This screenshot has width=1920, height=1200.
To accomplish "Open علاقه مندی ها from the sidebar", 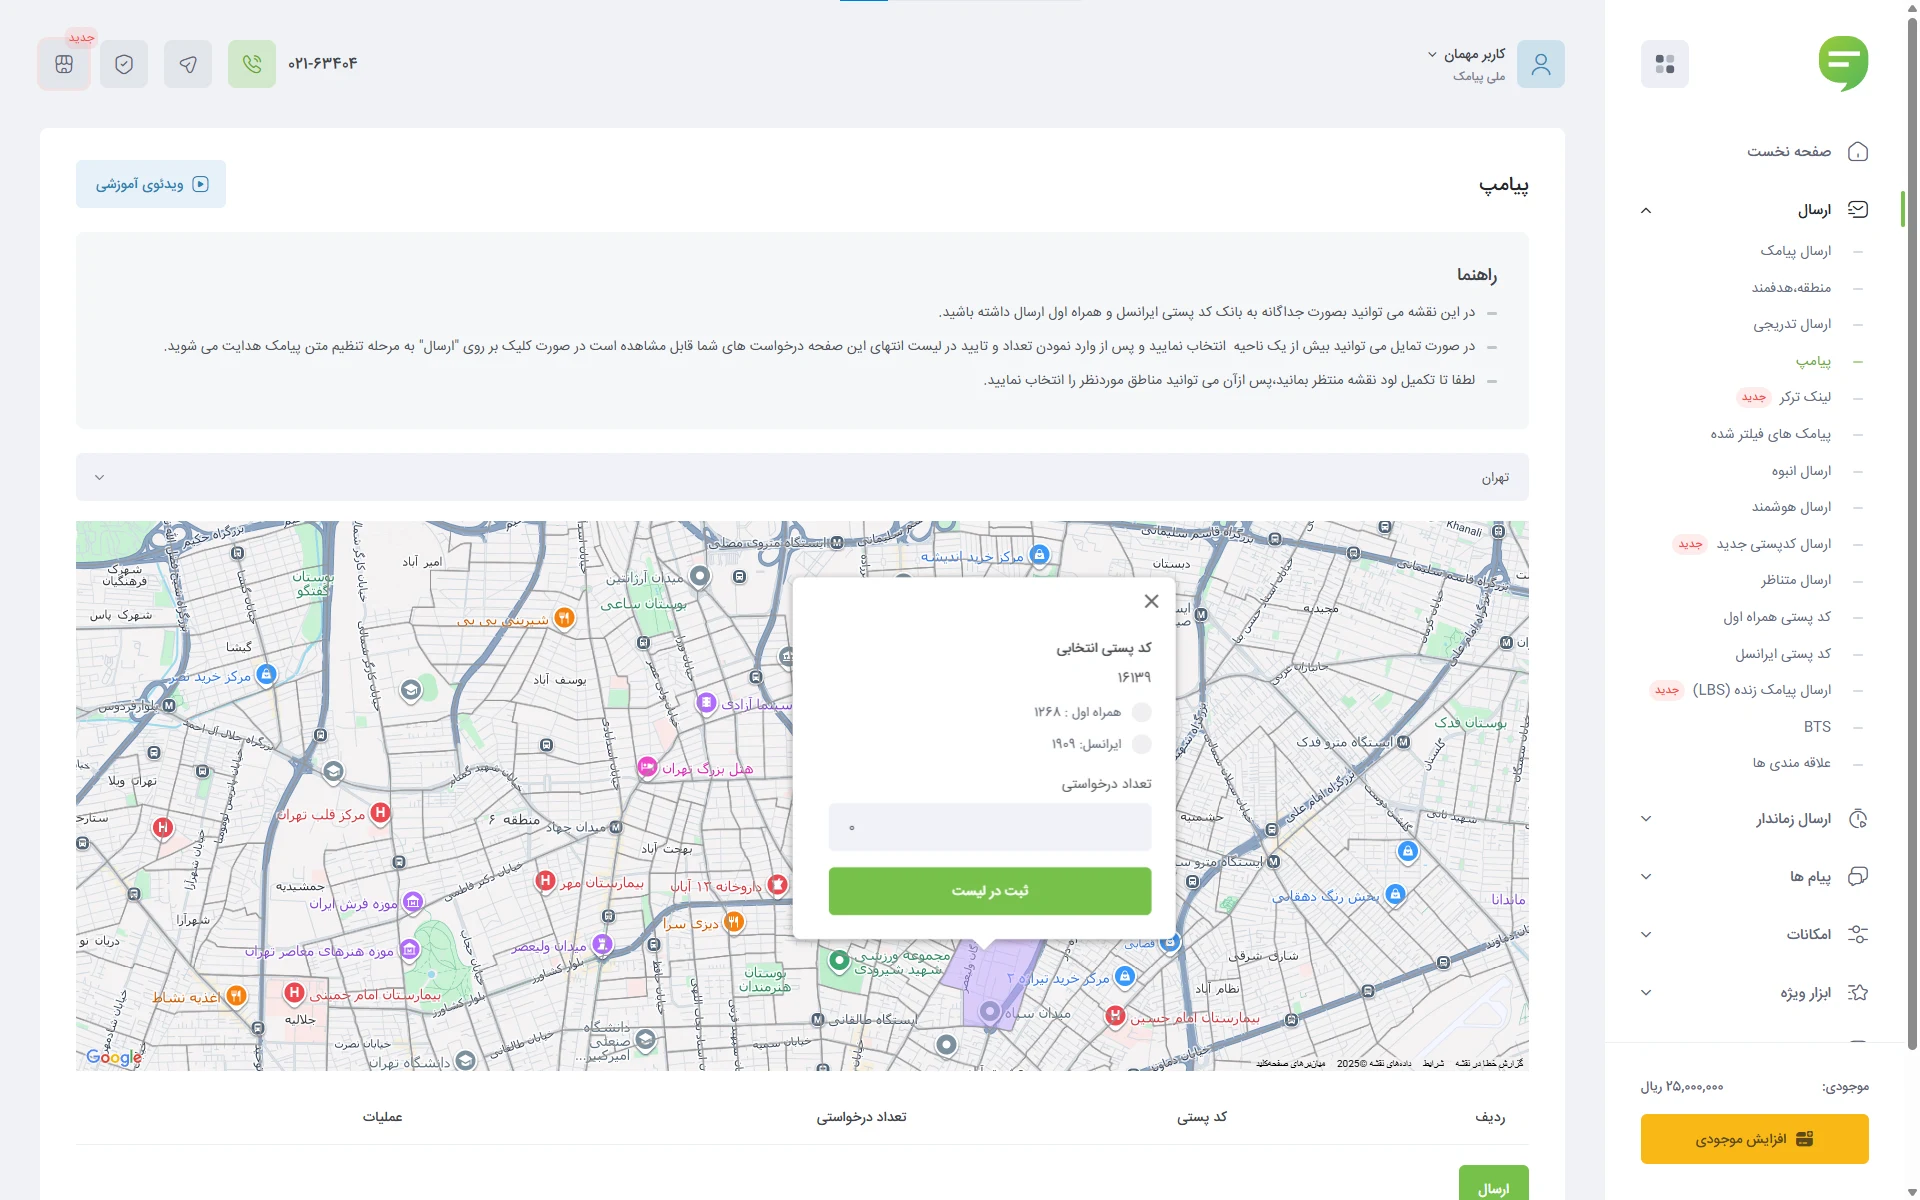I will click(1791, 763).
